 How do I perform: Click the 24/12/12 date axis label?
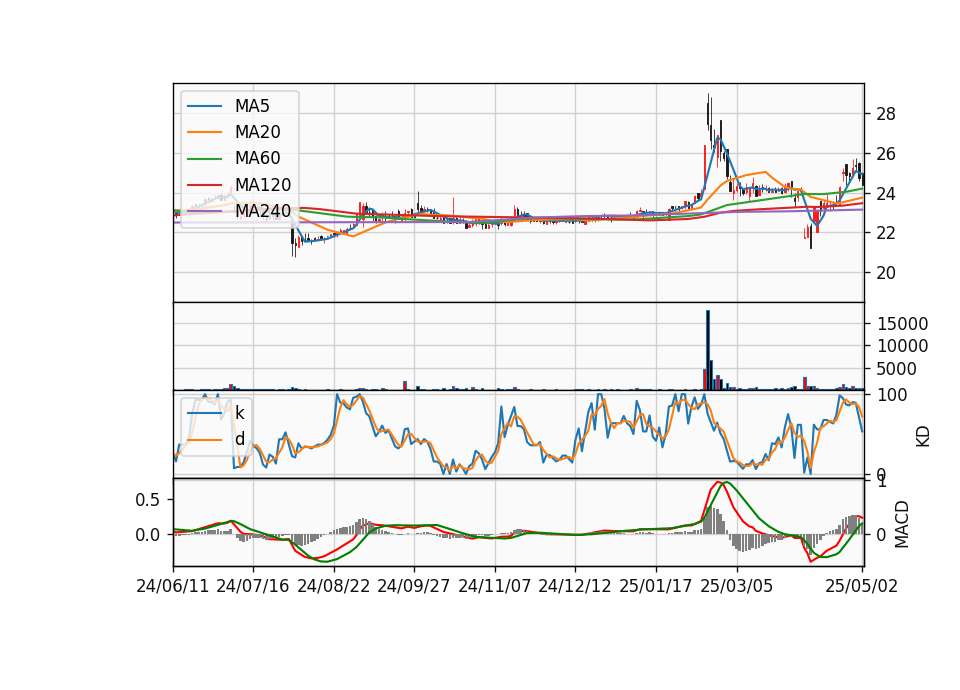575,586
